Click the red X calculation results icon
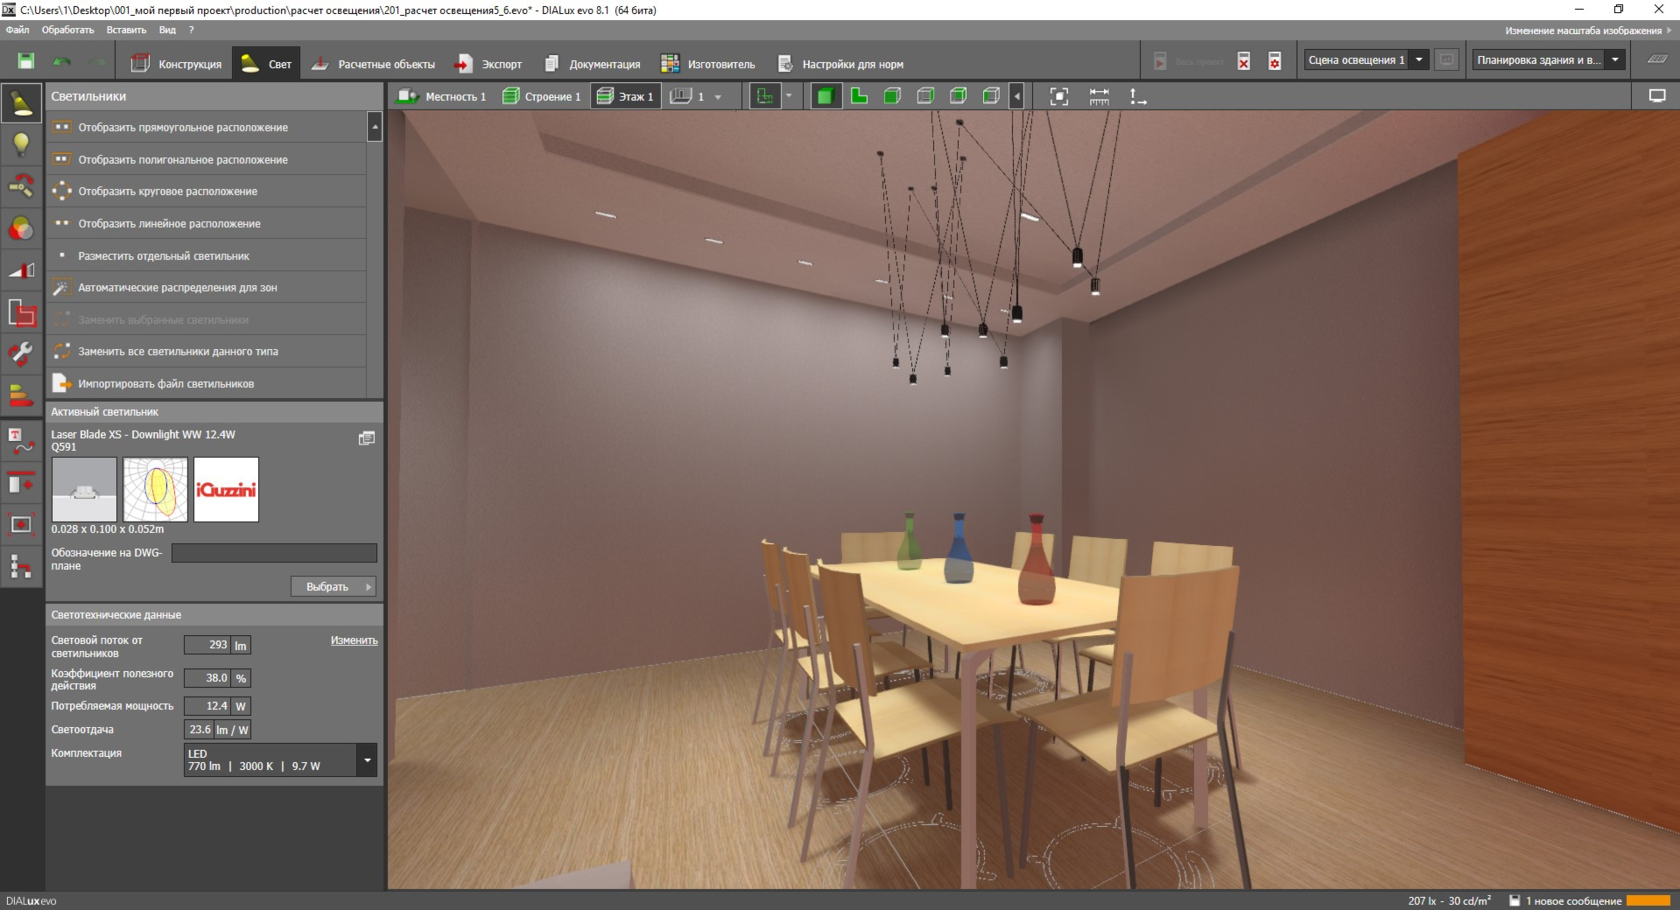 [1244, 62]
